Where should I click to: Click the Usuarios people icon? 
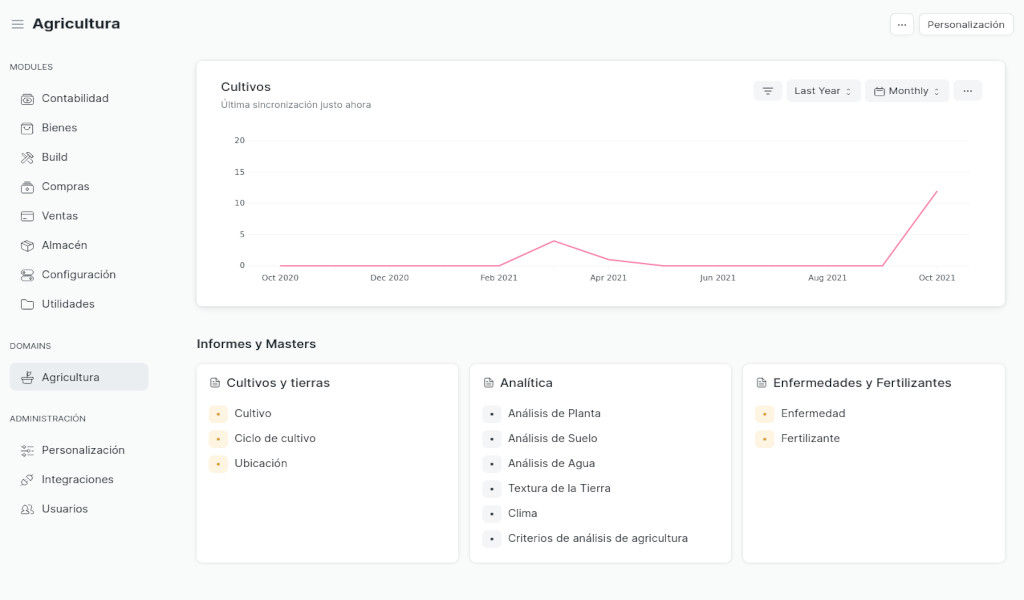point(27,509)
